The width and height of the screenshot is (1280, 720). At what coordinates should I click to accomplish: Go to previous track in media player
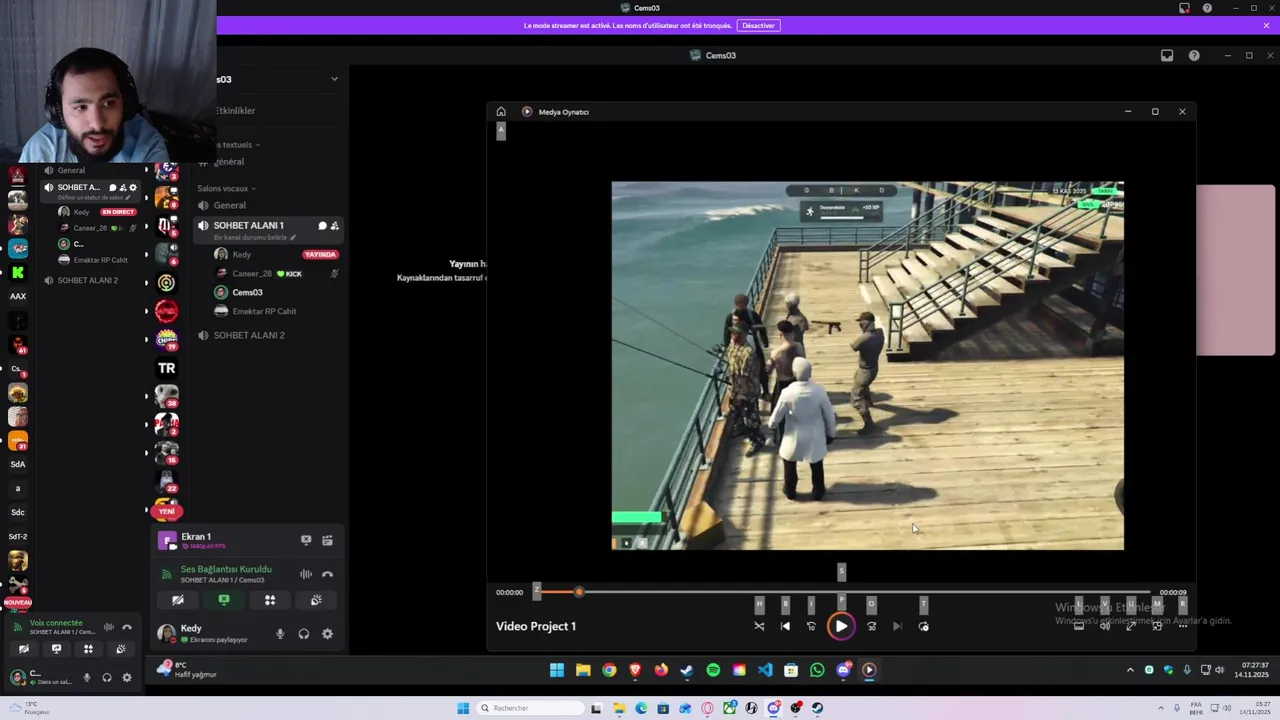(785, 626)
